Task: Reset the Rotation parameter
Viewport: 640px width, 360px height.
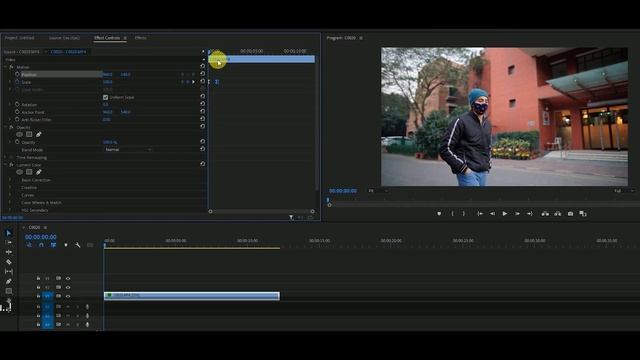Action: coord(202,104)
